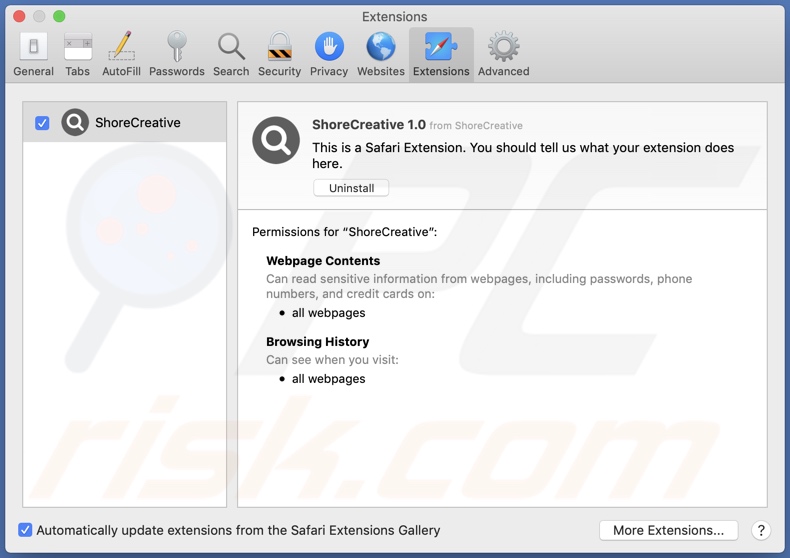This screenshot has width=790, height=558.
Task: Click the Webpage Contents permission heading
Action: coord(323,261)
